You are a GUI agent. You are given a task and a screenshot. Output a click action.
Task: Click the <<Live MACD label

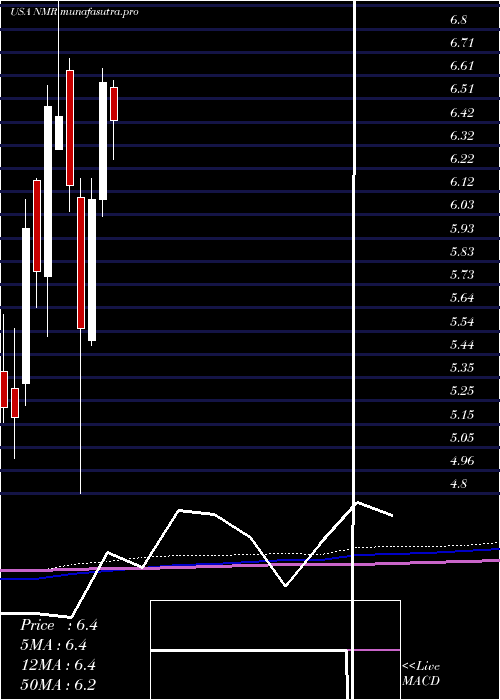(421, 674)
